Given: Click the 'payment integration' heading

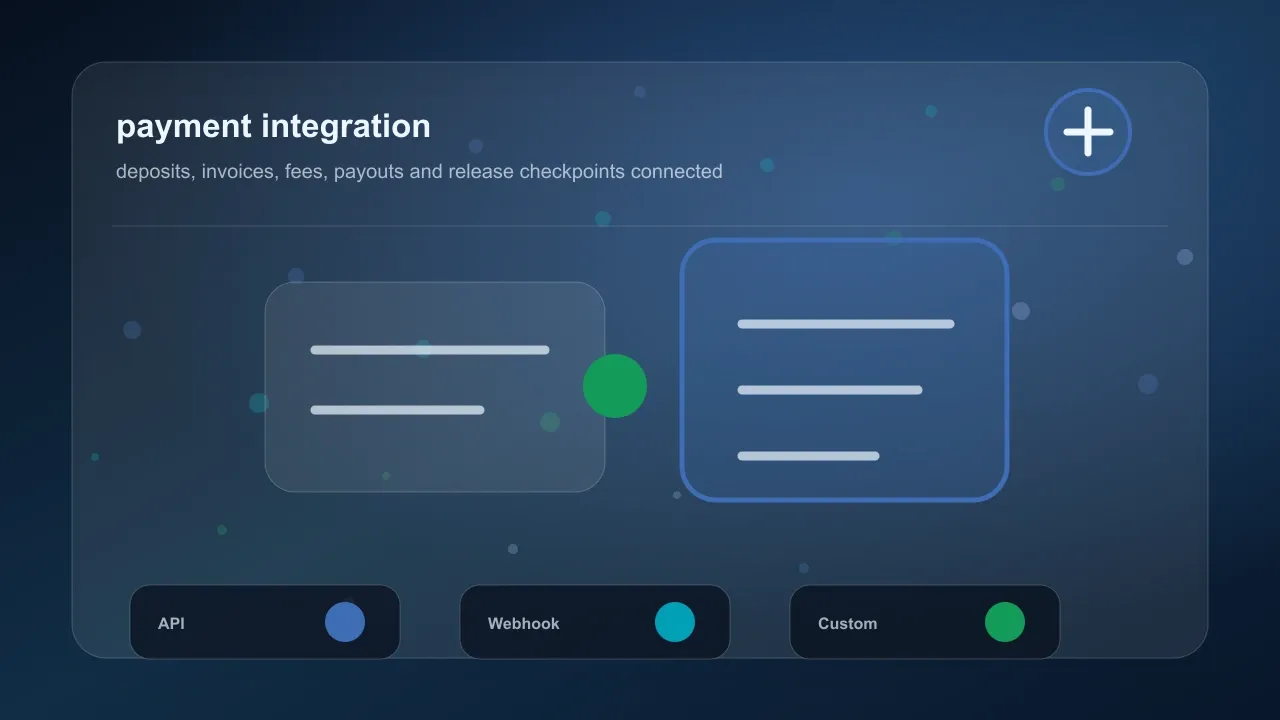Looking at the screenshot, I should pyautogui.click(x=273, y=127).
